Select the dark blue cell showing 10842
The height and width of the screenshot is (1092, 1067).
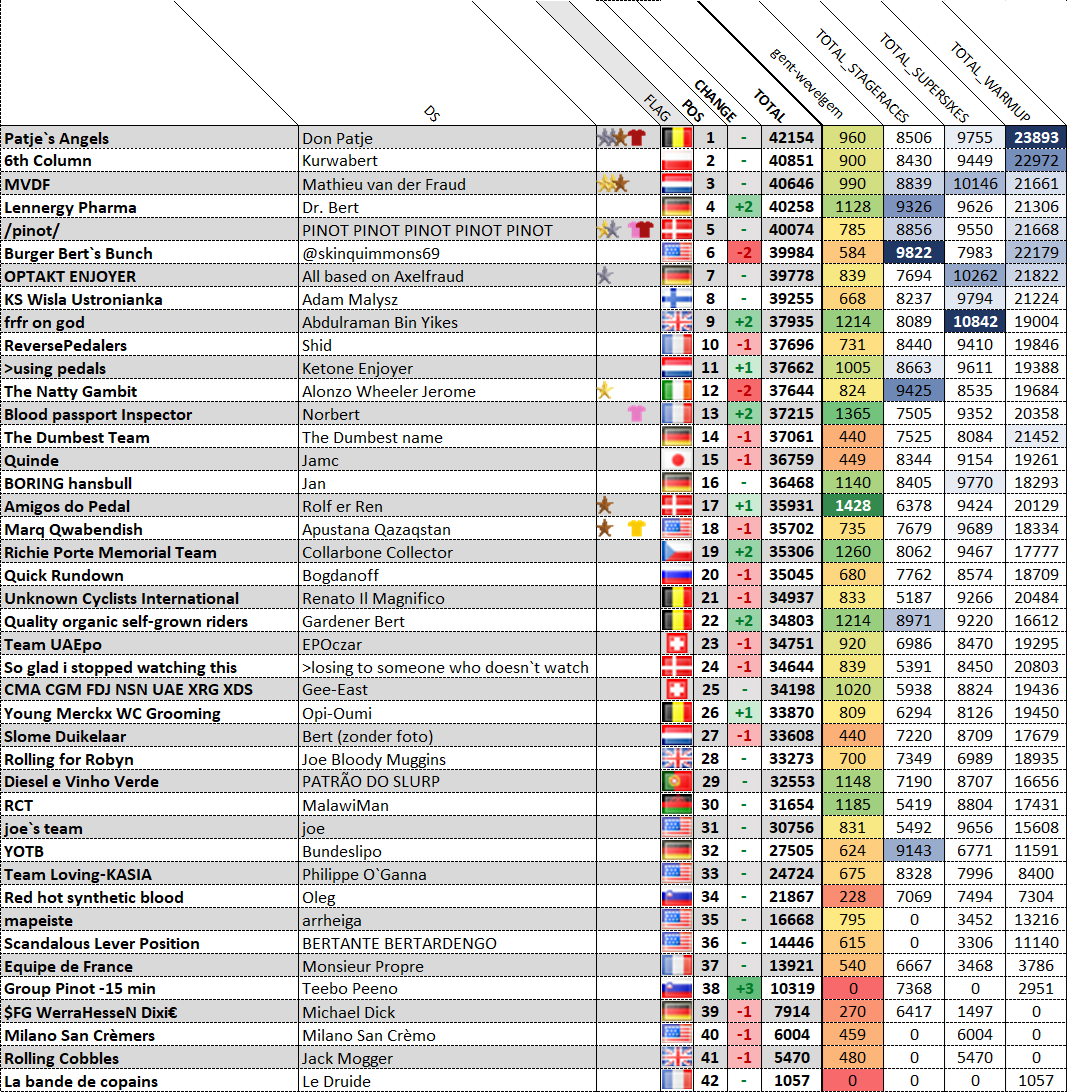974,321
